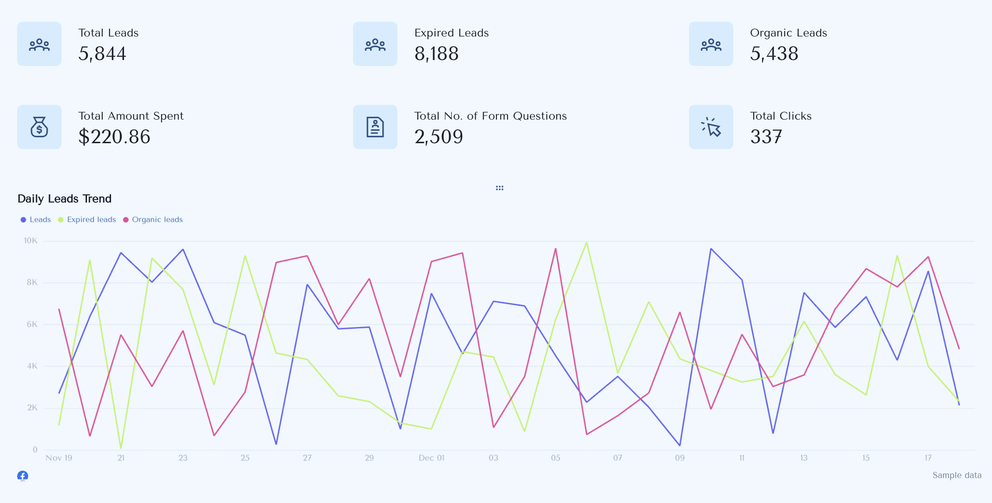Screen dimensions: 992x503
Task: Click the x-axis label 11
Action: point(741,458)
